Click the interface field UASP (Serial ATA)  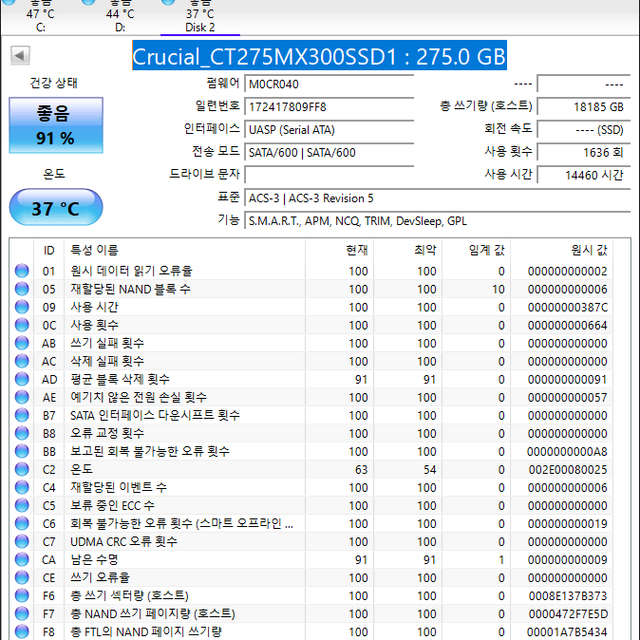pyautogui.click(x=329, y=130)
